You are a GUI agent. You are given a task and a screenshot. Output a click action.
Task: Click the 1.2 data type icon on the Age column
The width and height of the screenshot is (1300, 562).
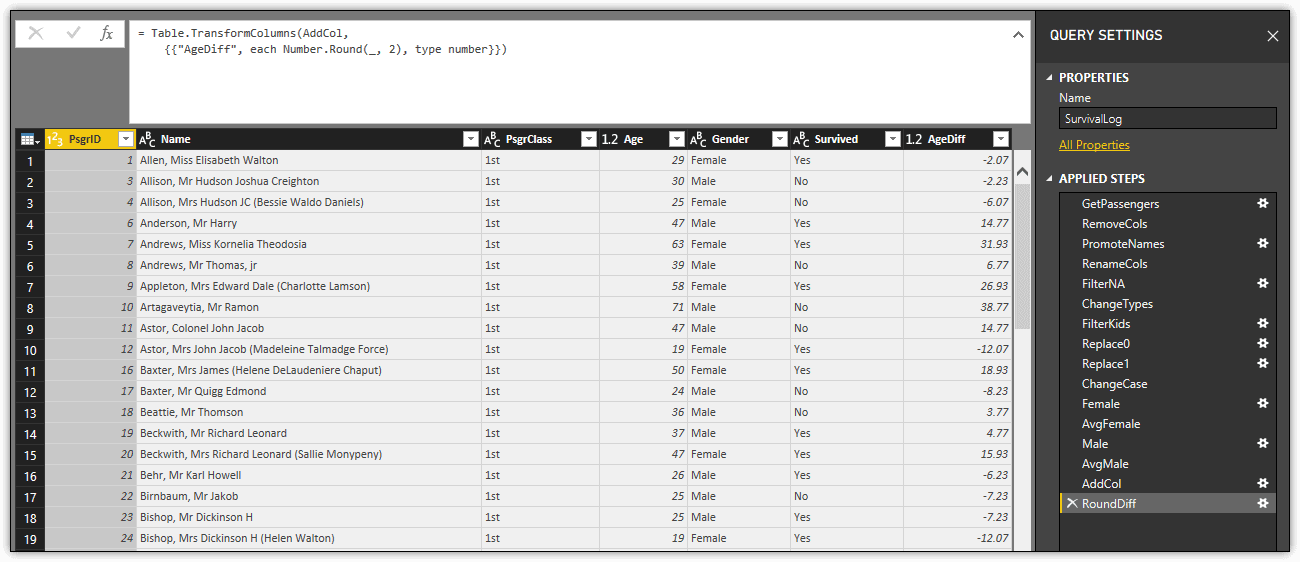610,139
